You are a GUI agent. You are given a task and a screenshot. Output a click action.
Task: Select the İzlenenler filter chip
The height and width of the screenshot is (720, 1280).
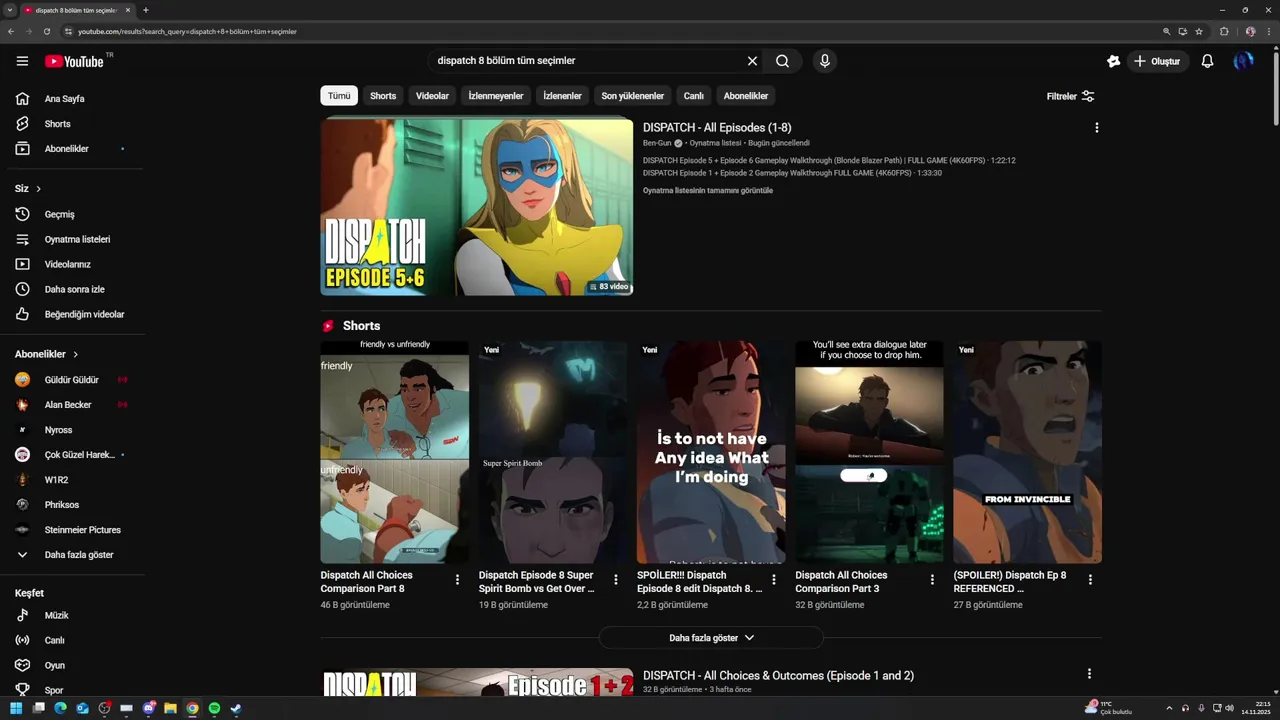tap(562, 96)
